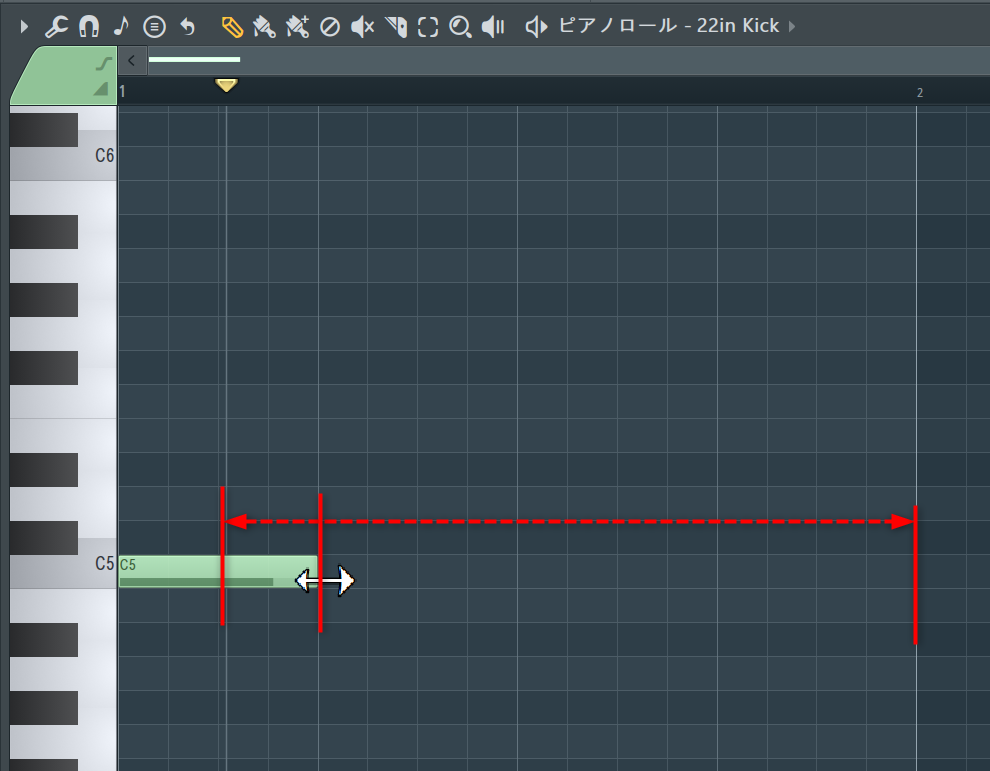Click the undo arrow icon
This screenshot has width=990, height=771.
point(187,26)
